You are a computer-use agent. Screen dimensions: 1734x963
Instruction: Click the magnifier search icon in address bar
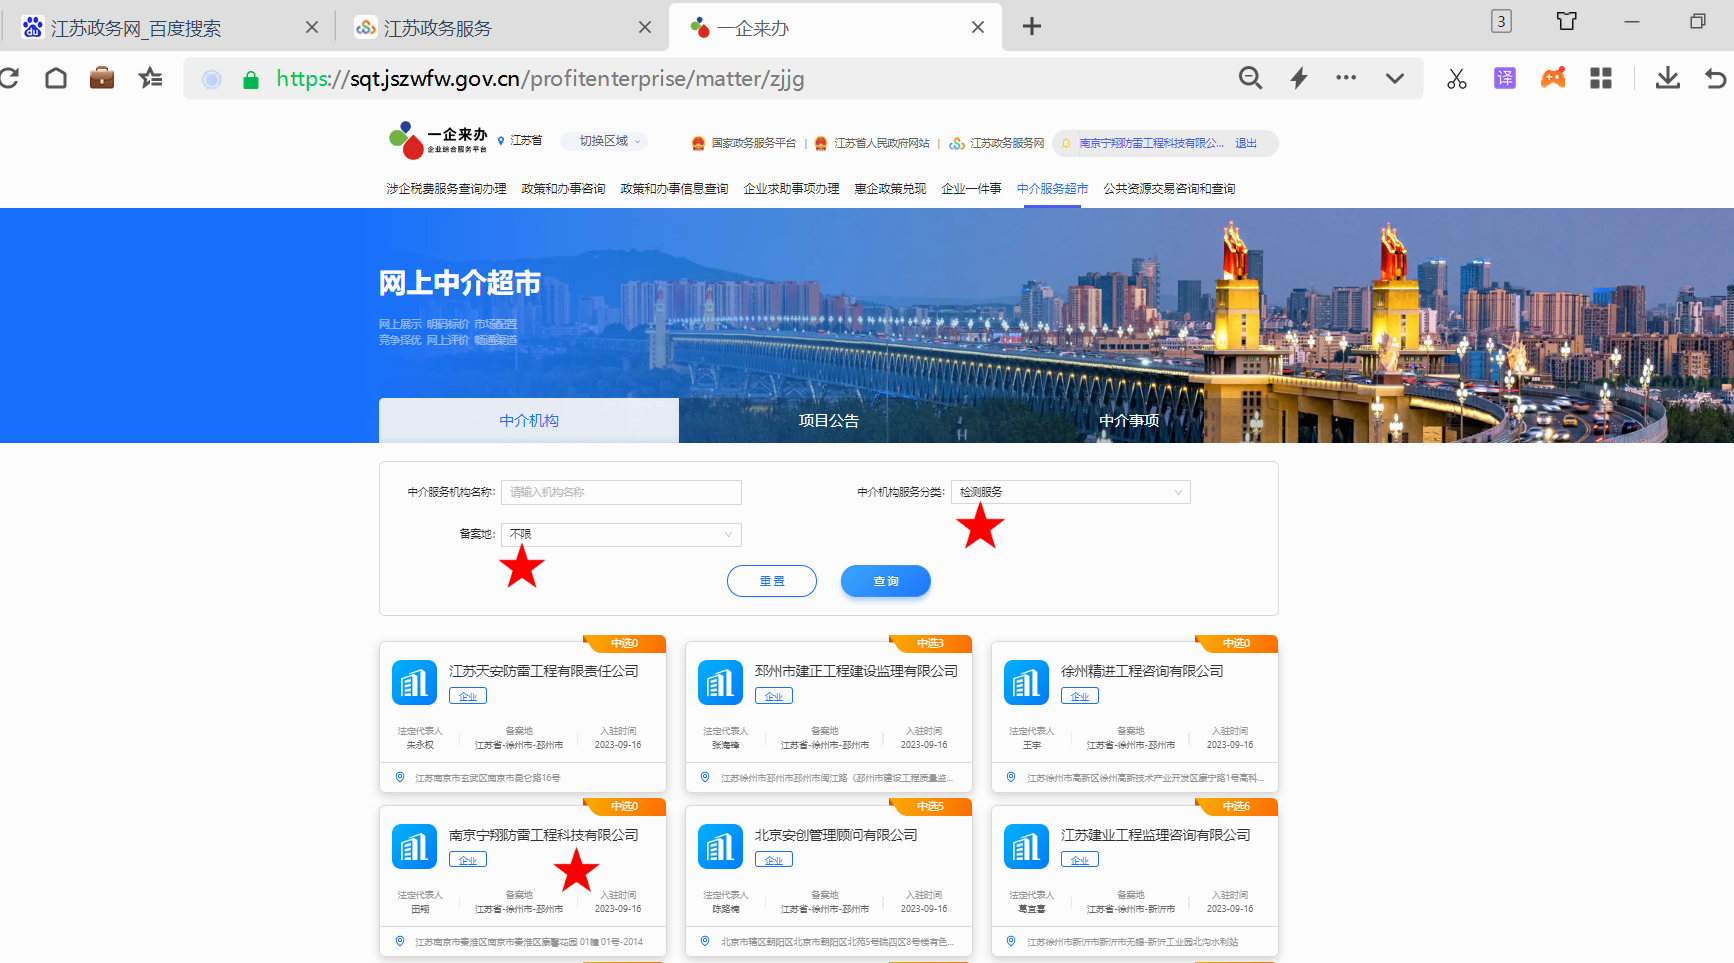[x=1250, y=78]
